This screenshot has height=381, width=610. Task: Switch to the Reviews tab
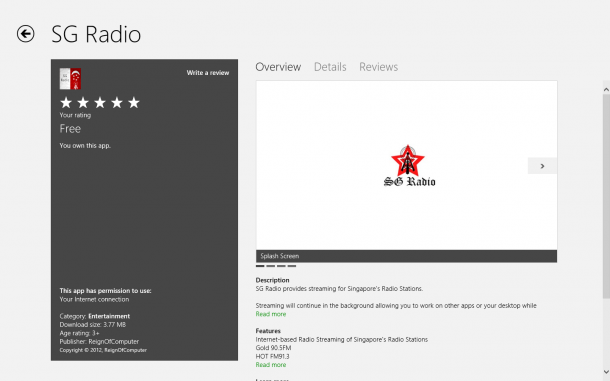pos(378,67)
